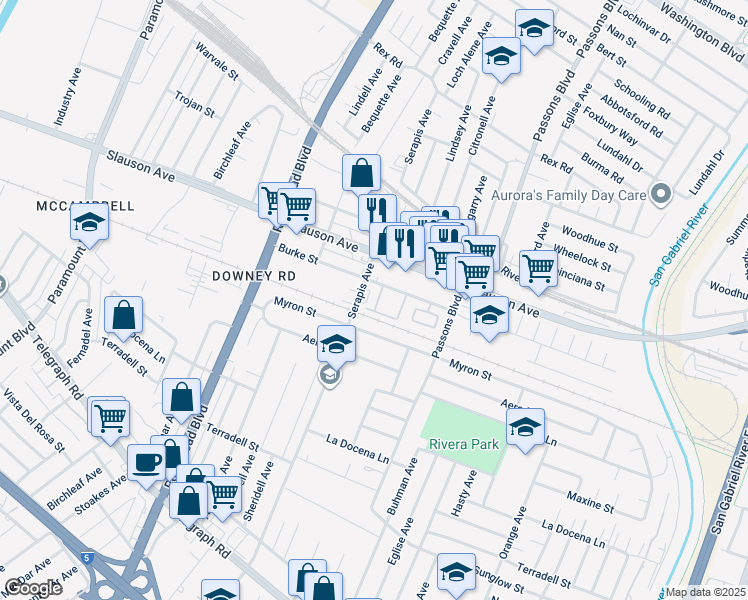Click the restaurant marker above Slauson Ave label
The width and height of the screenshot is (748, 600).
377,212
